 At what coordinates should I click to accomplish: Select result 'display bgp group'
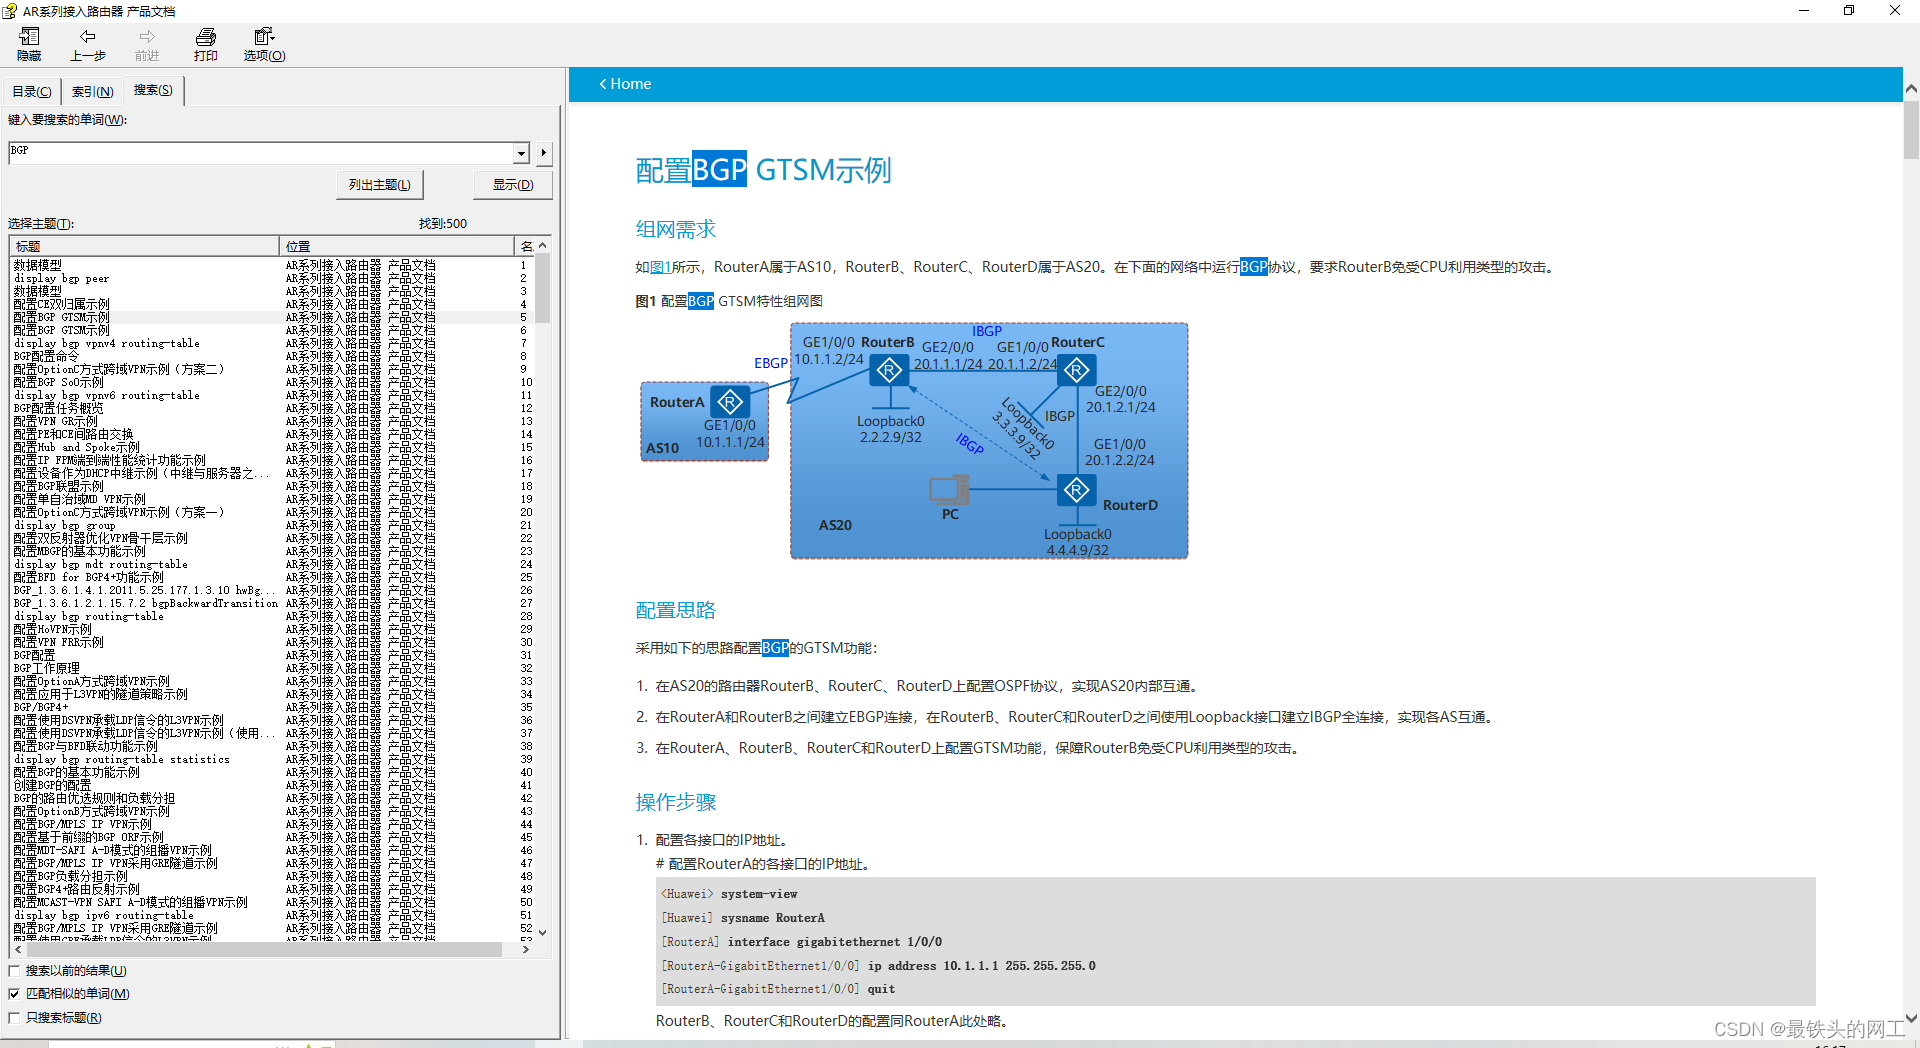(x=65, y=526)
